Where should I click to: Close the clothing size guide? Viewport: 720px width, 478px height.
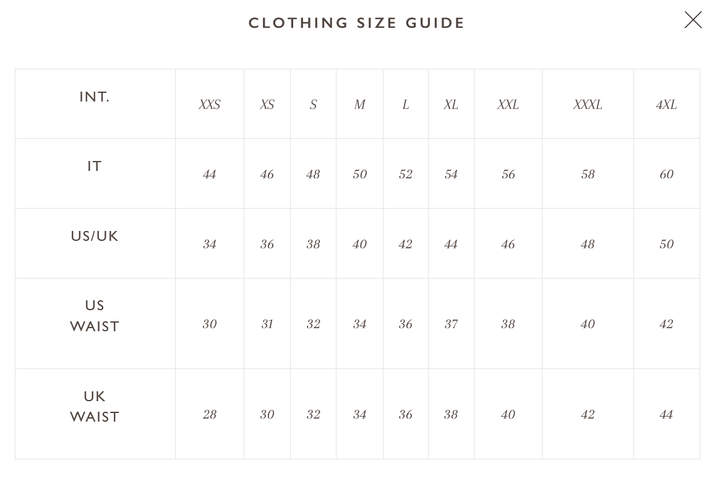[693, 20]
